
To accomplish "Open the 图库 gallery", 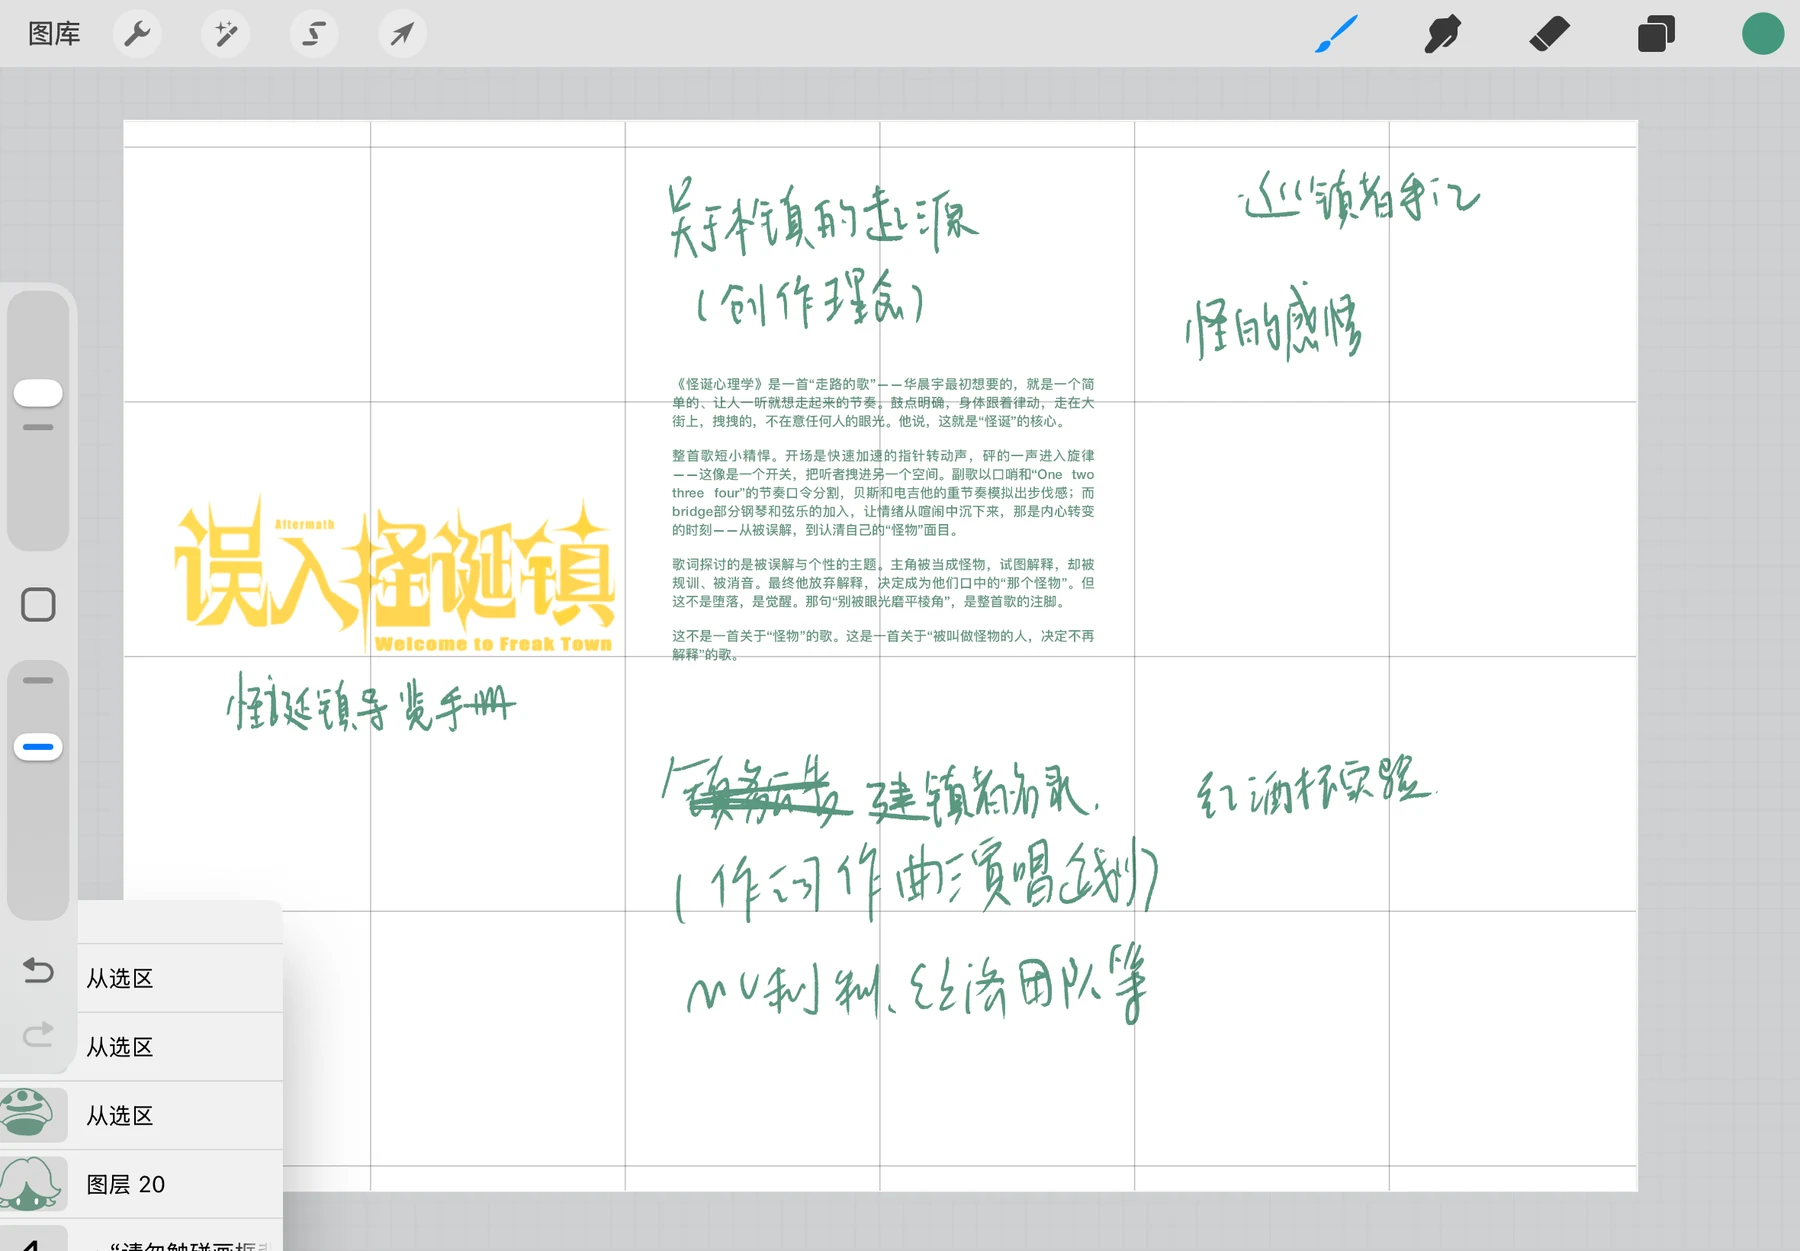I will (x=54, y=34).
